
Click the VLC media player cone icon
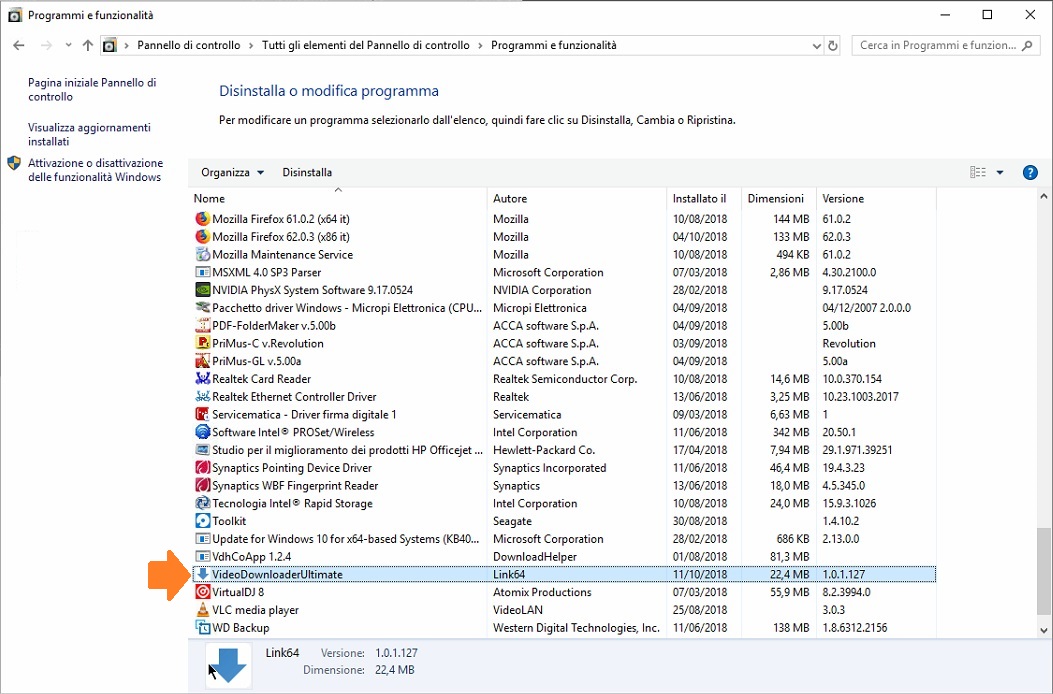tap(202, 610)
